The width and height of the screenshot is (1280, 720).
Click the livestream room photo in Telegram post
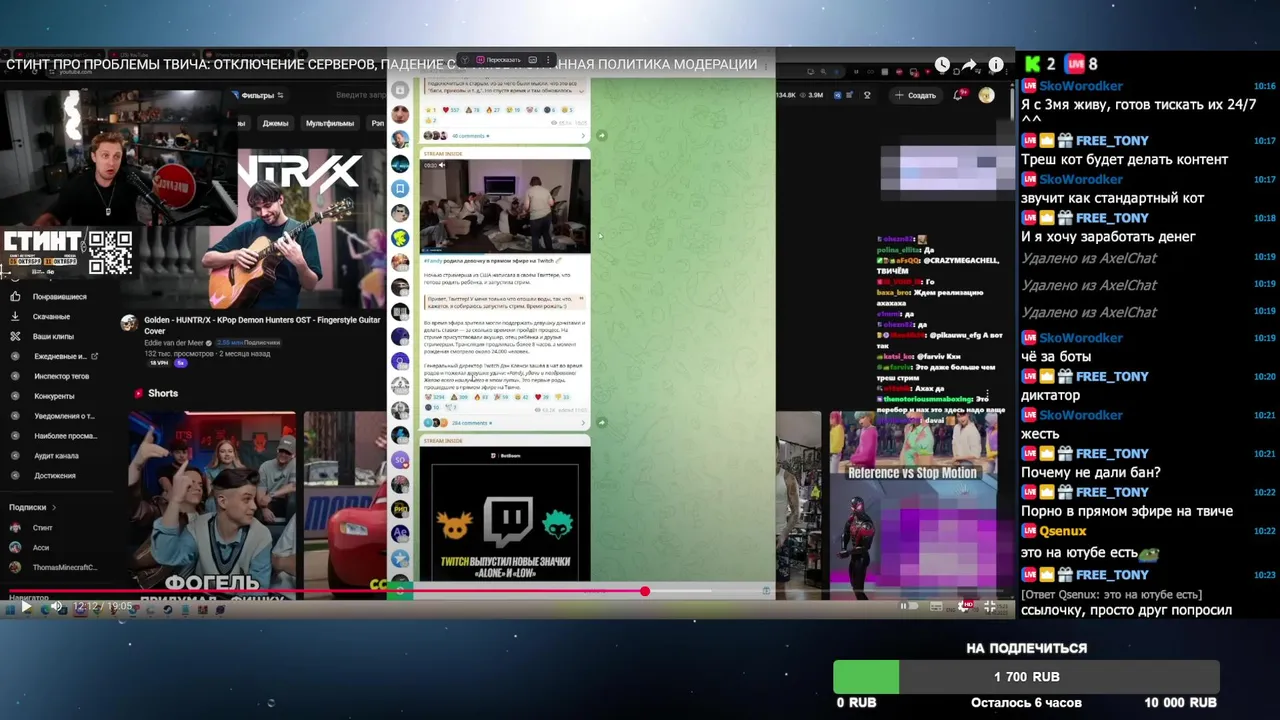point(505,205)
